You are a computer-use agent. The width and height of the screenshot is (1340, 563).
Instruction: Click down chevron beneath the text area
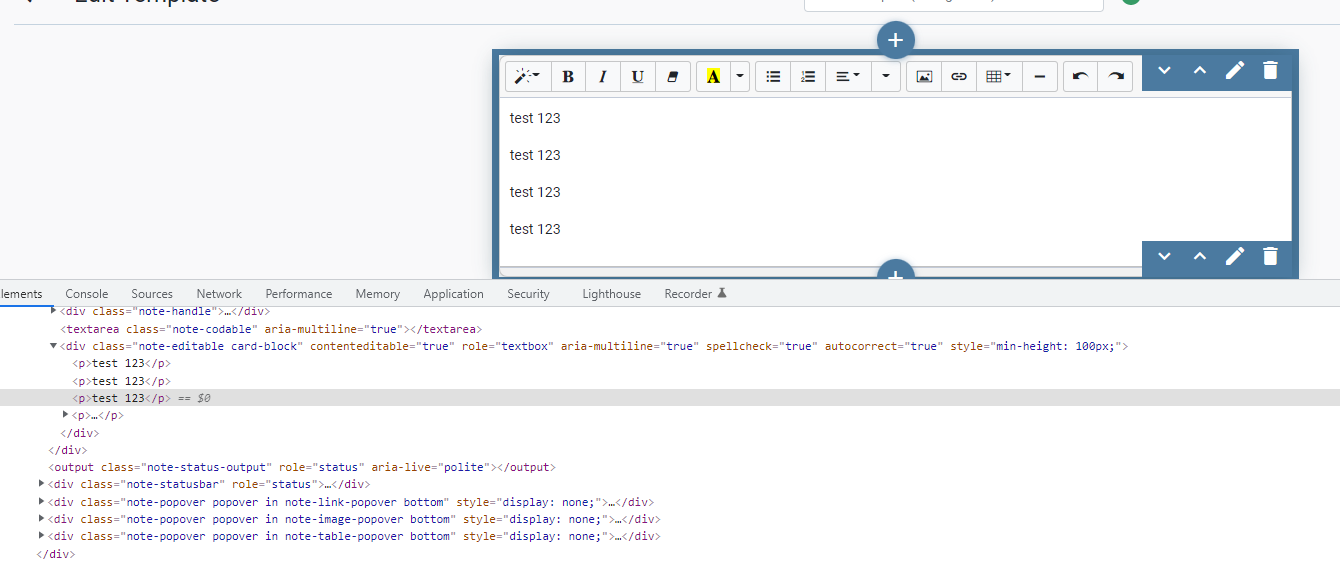1164,256
